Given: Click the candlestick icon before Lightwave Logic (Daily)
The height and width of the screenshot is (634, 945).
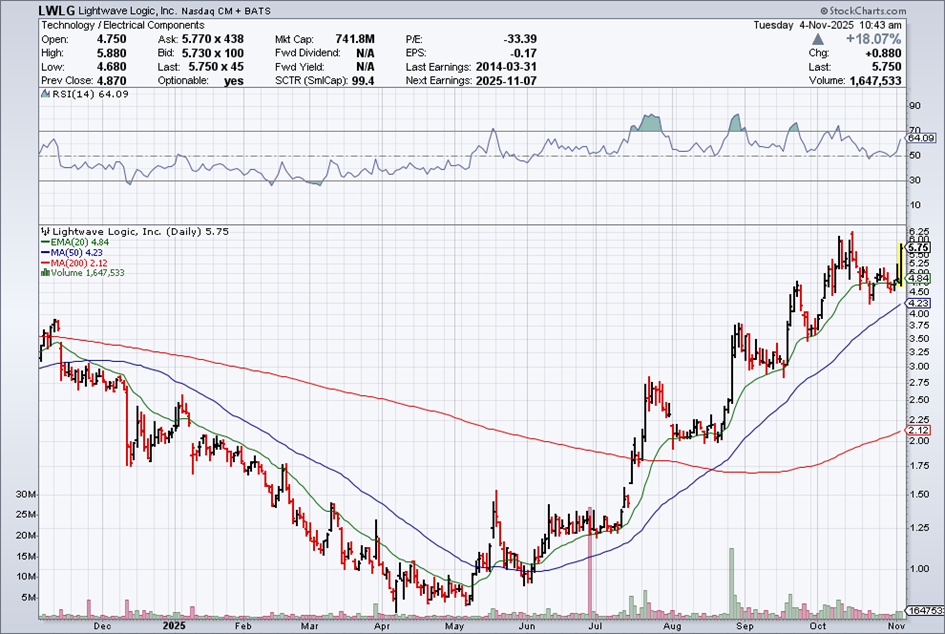Looking at the screenshot, I should 45,231.
